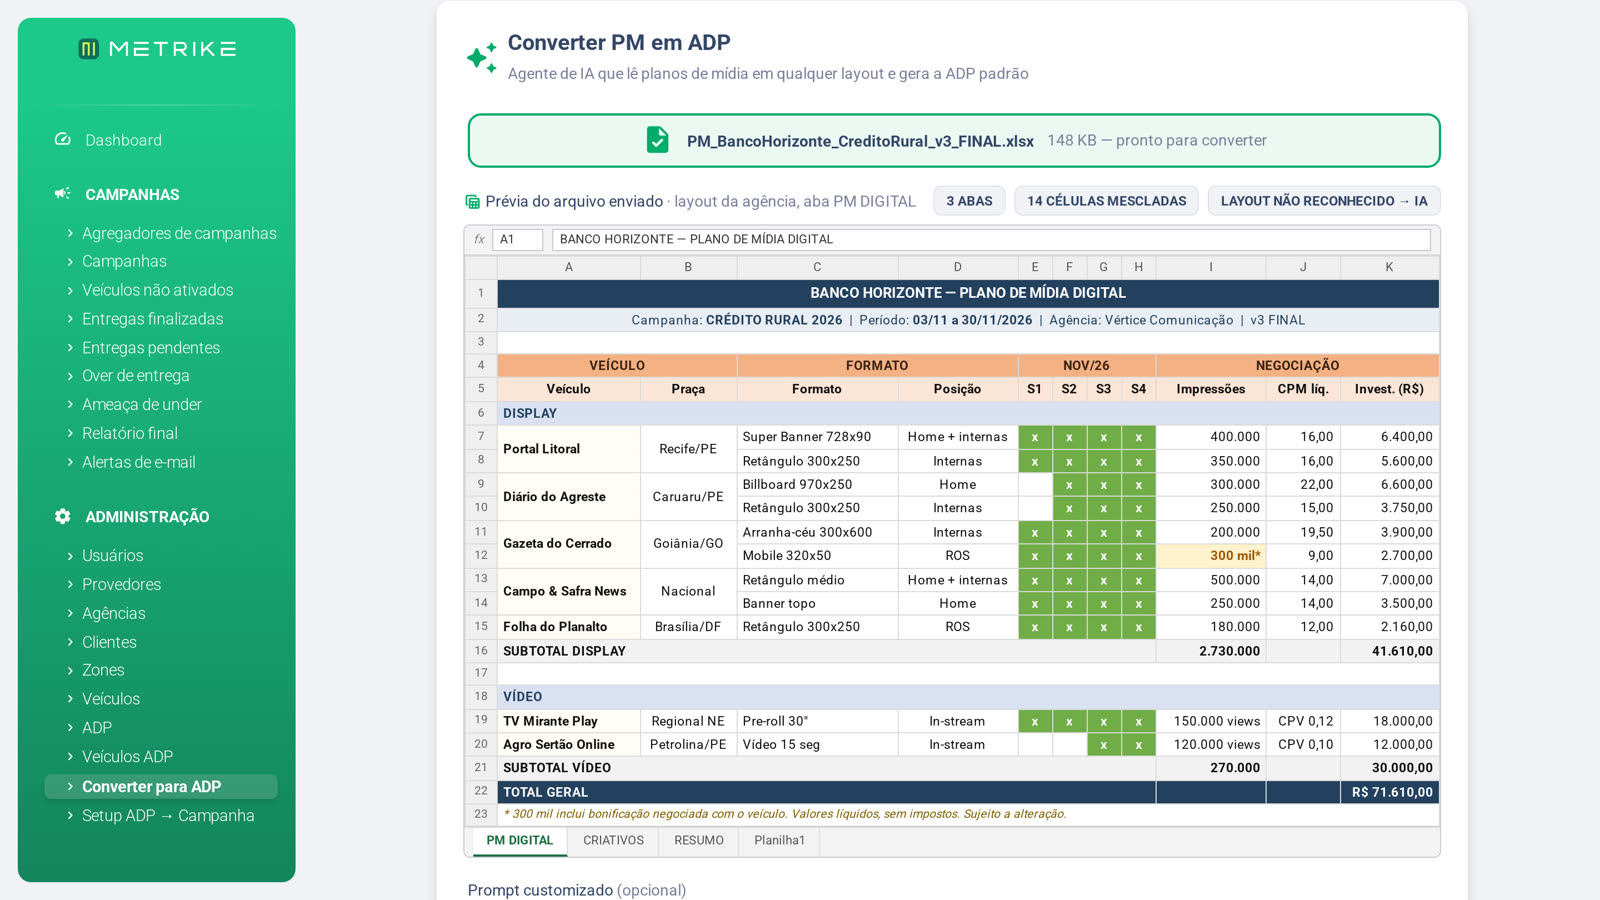Open Veículos ADP menu item
This screenshot has height=900, width=1600.
(x=127, y=757)
